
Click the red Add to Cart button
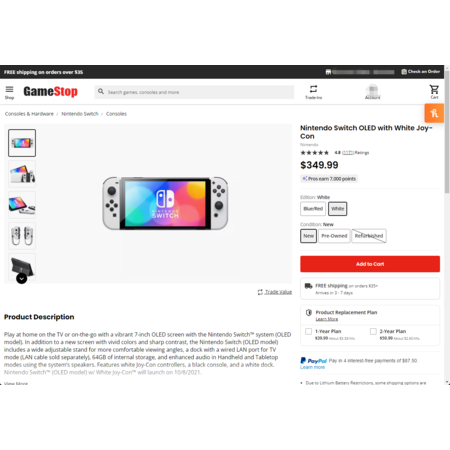coord(370,264)
